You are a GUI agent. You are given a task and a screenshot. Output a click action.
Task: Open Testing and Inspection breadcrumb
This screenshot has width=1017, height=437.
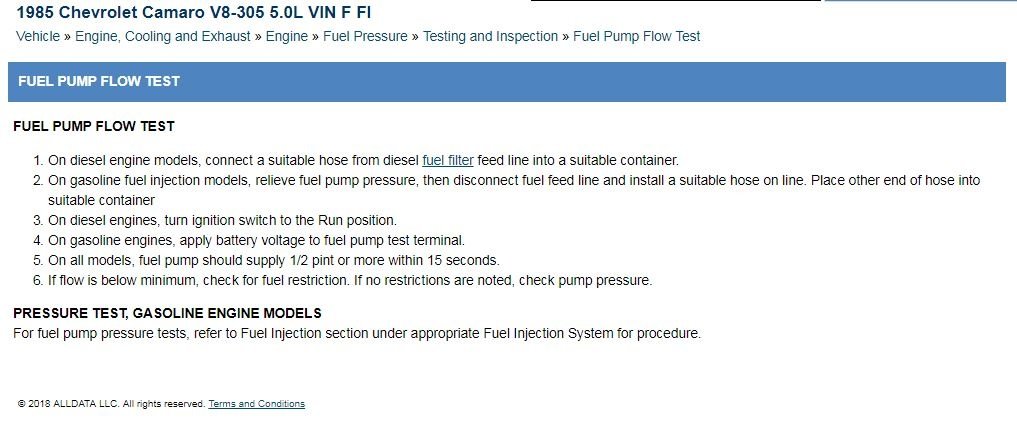tap(490, 36)
